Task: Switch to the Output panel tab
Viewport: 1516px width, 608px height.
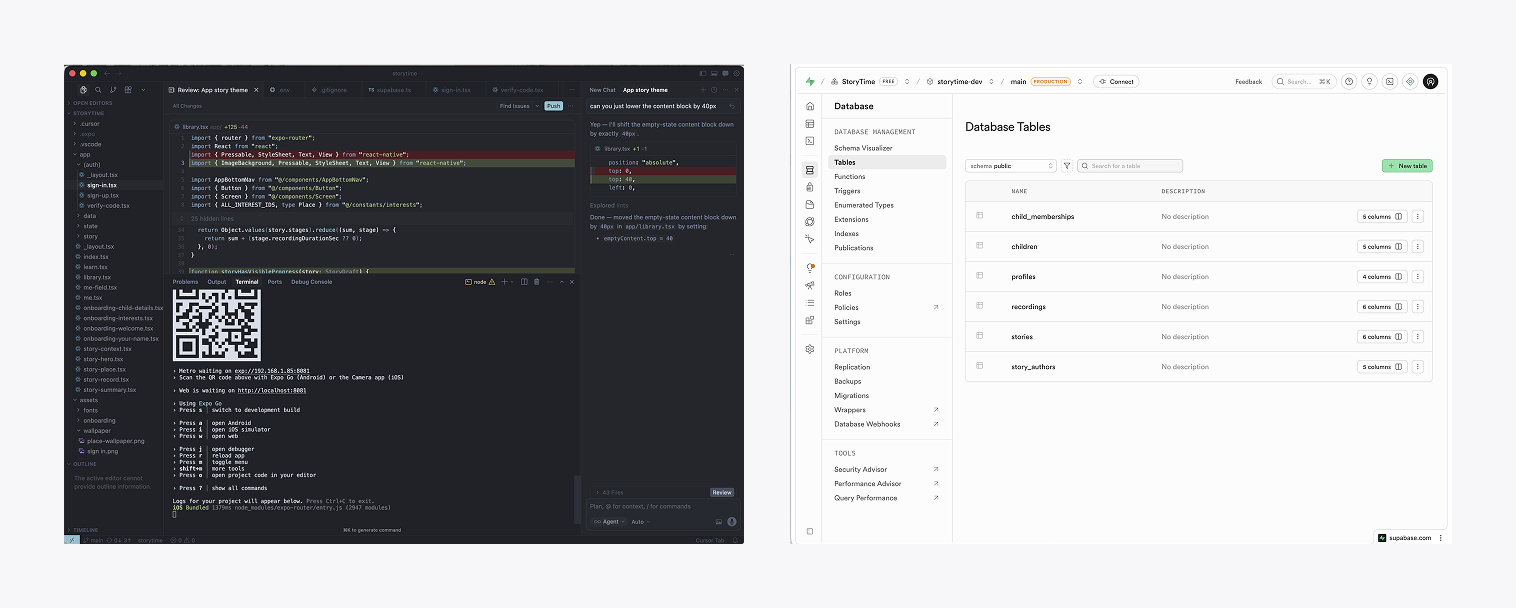Action: pyautogui.click(x=217, y=282)
